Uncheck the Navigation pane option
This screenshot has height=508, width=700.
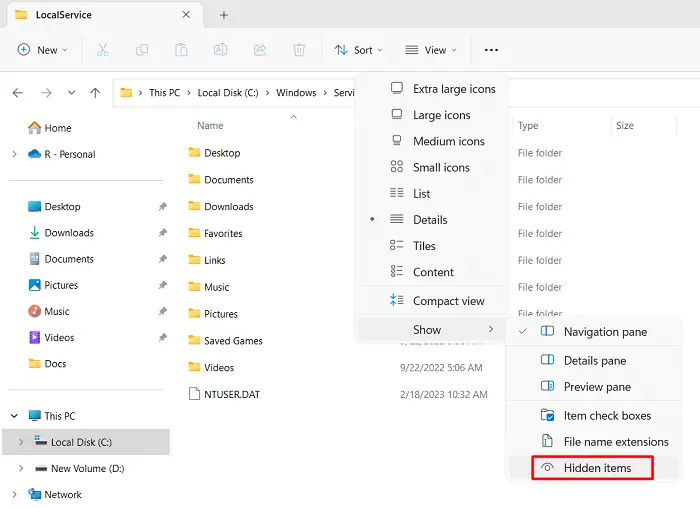[x=593, y=332]
